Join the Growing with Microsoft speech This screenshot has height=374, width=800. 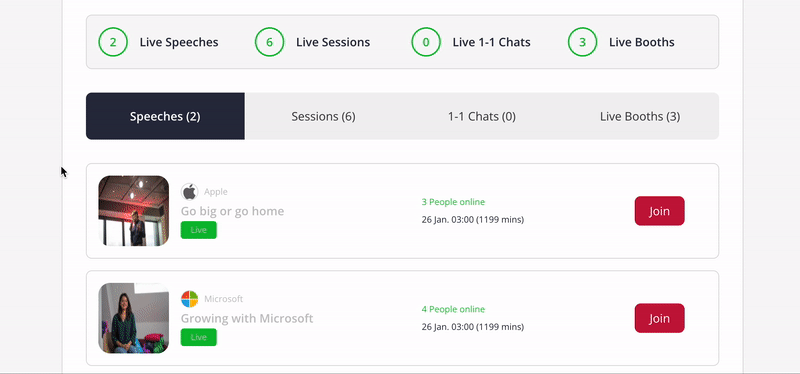click(660, 318)
